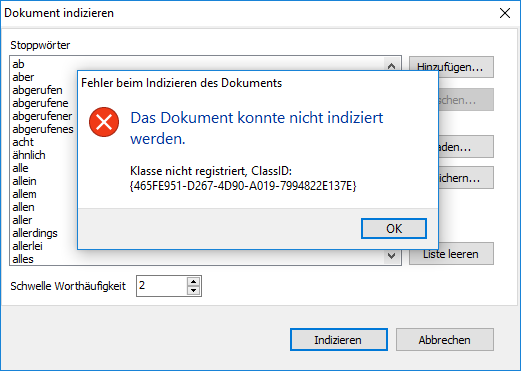
Task: Close the Dokument indizieren window
Action: (505, 13)
